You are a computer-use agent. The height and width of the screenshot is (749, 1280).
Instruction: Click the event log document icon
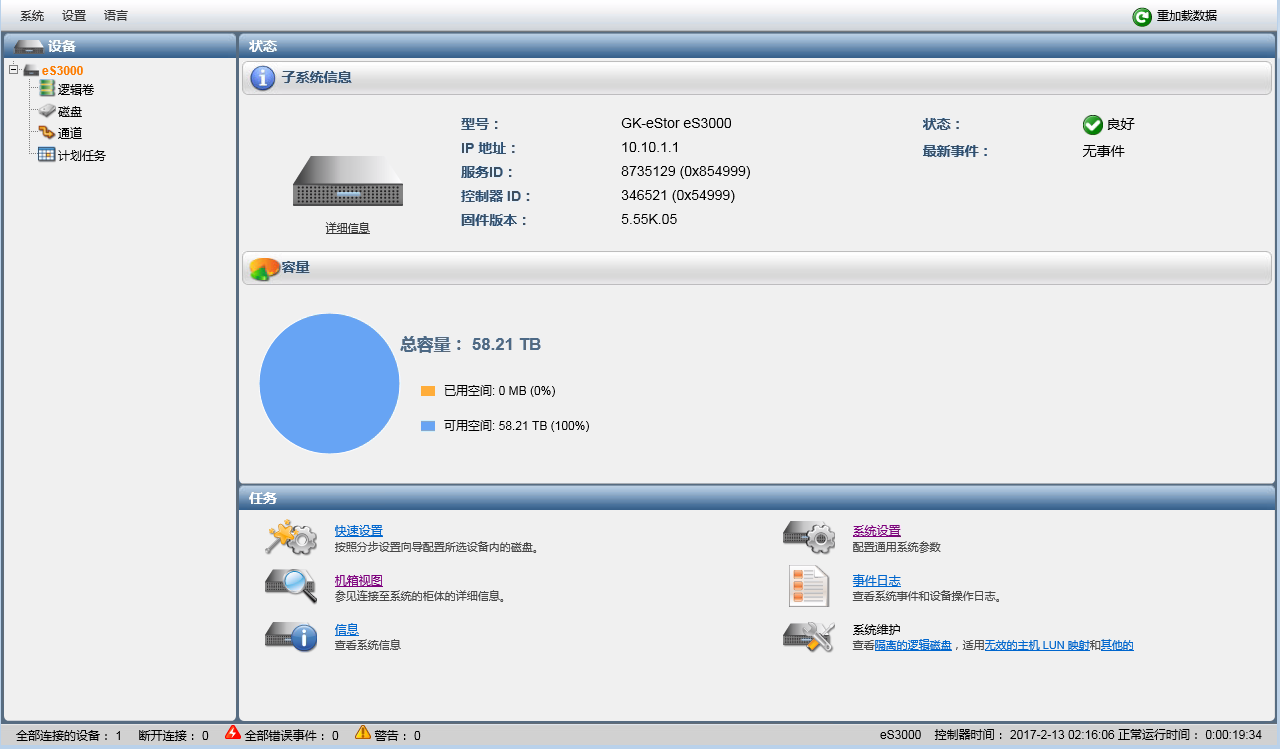(808, 586)
